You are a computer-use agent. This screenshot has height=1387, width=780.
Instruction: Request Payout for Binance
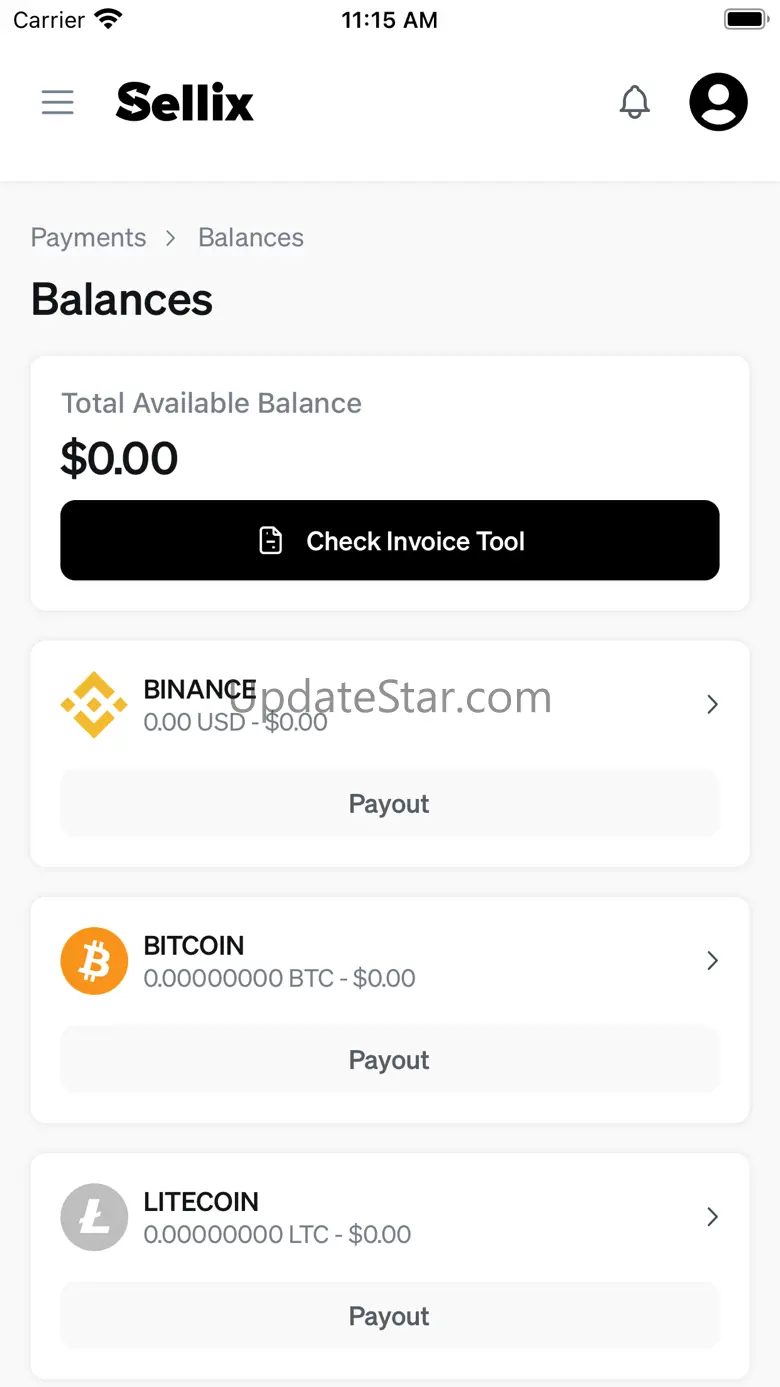coord(389,804)
